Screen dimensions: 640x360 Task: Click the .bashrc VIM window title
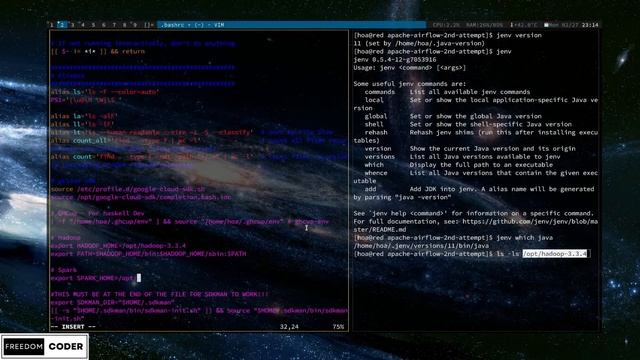tap(193, 25)
